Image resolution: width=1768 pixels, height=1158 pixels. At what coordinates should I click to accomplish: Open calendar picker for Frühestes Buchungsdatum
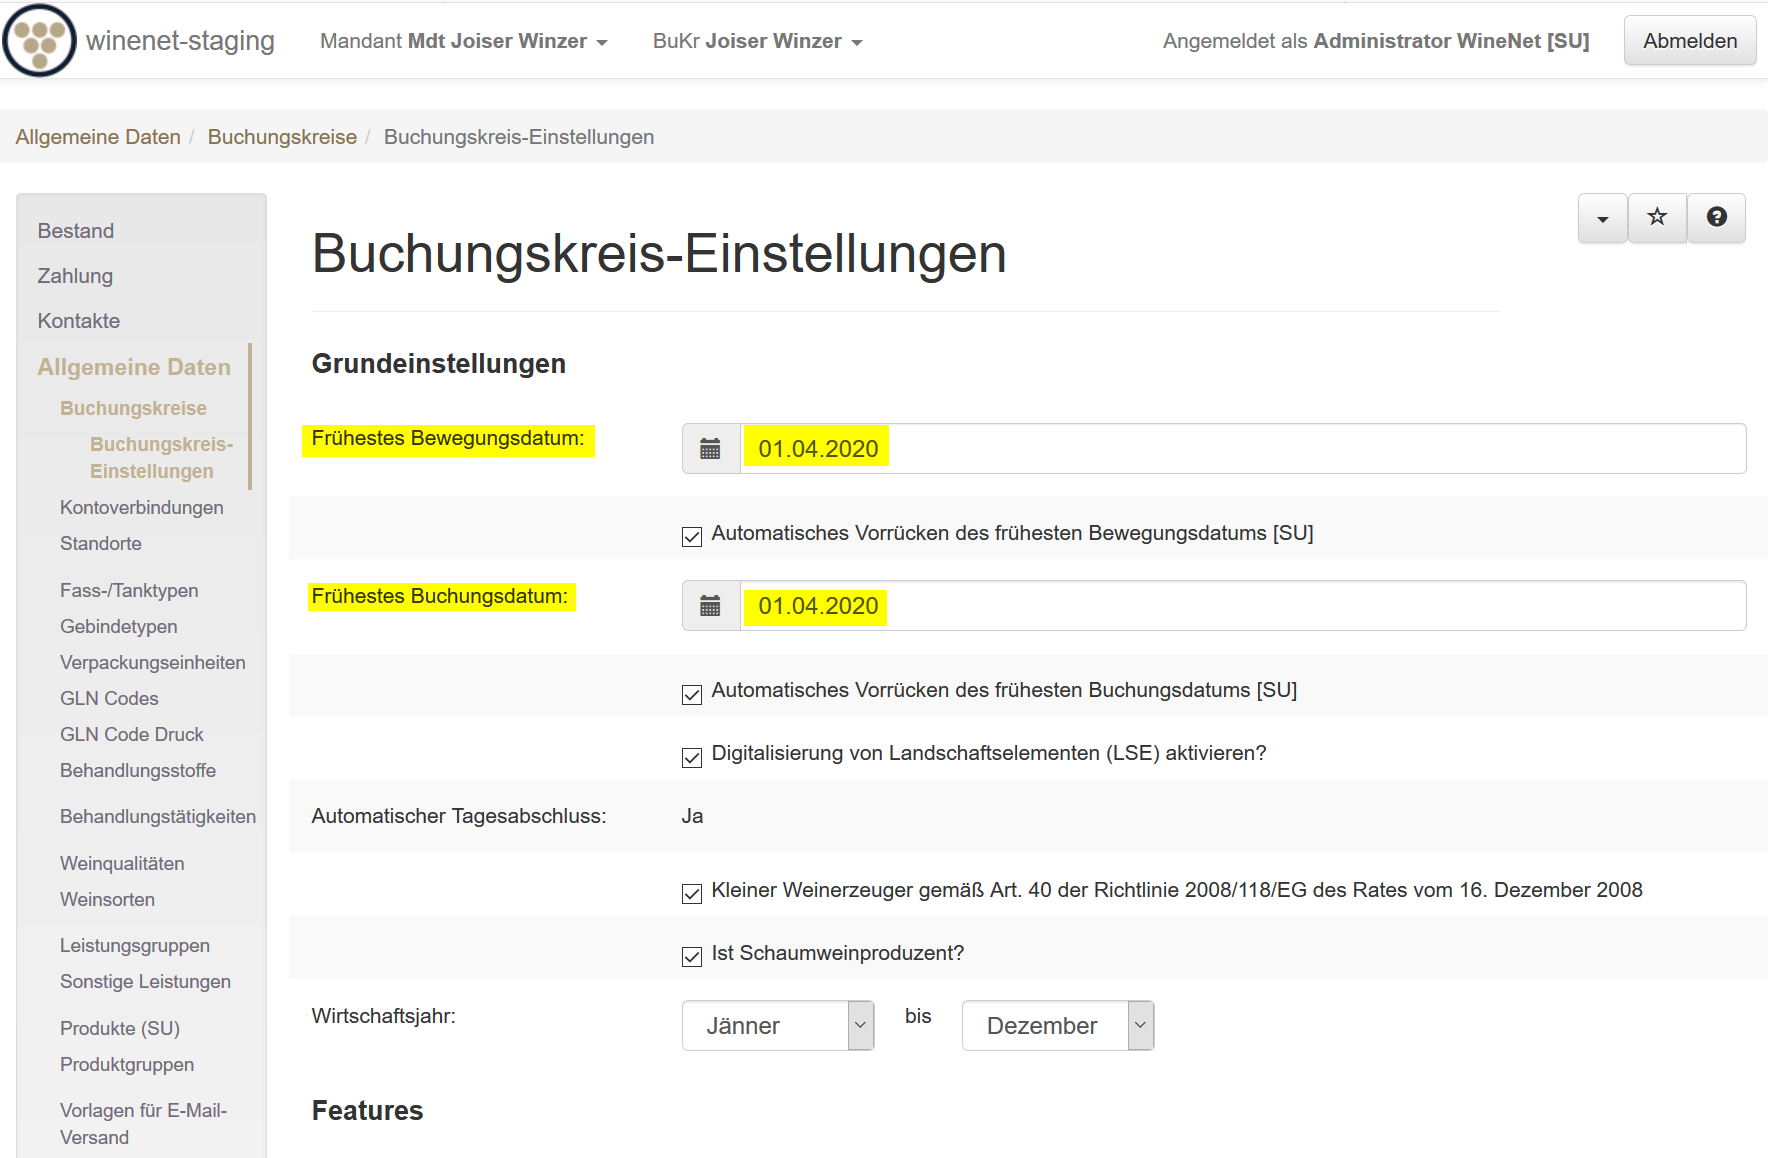710,606
